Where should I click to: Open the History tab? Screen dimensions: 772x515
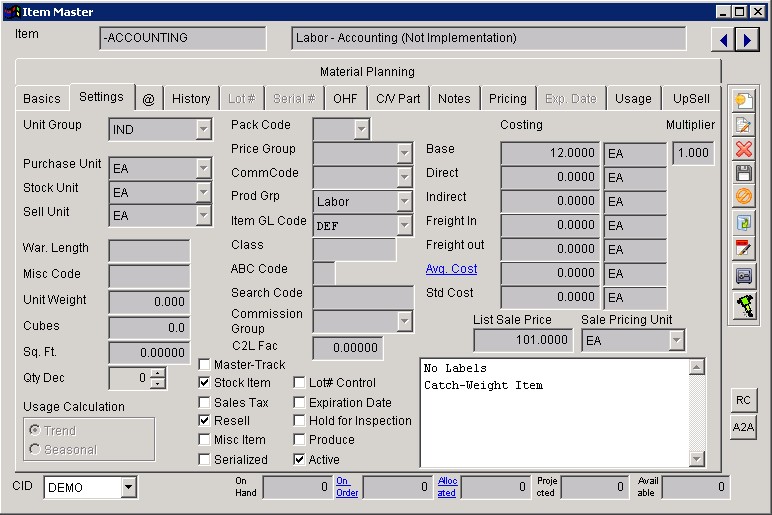click(191, 98)
